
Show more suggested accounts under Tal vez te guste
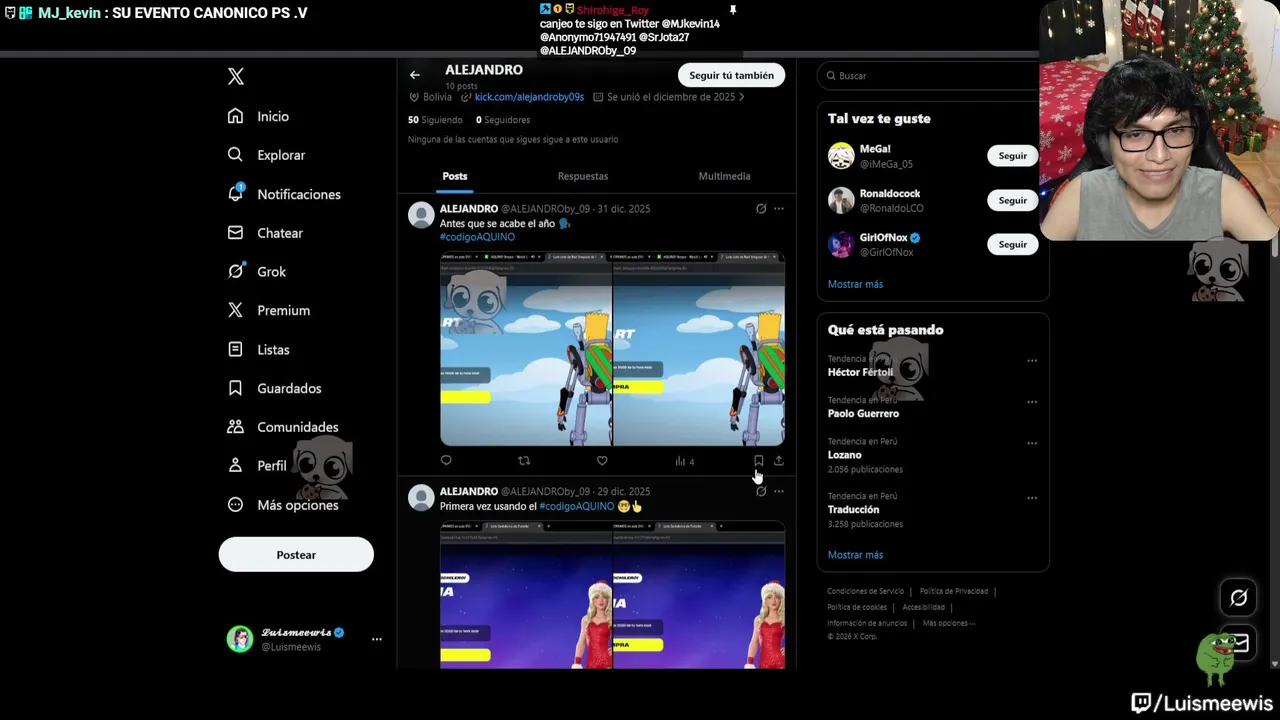click(x=855, y=284)
